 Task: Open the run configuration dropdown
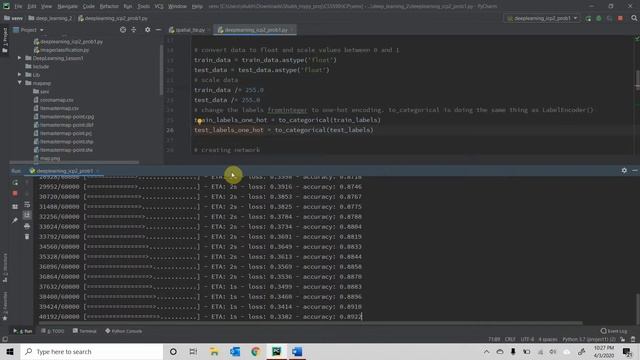[542, 18]
